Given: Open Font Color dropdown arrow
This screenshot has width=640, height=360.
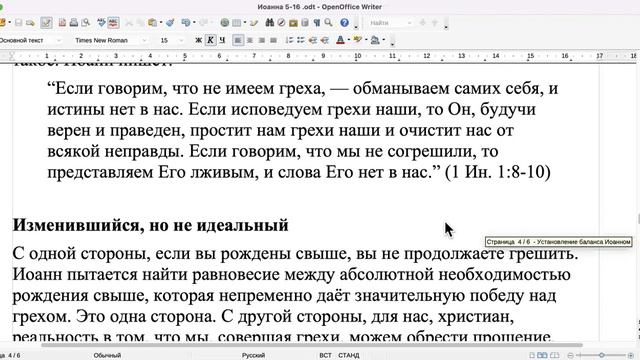Looking at the screenshot, I should click(349, 40).
